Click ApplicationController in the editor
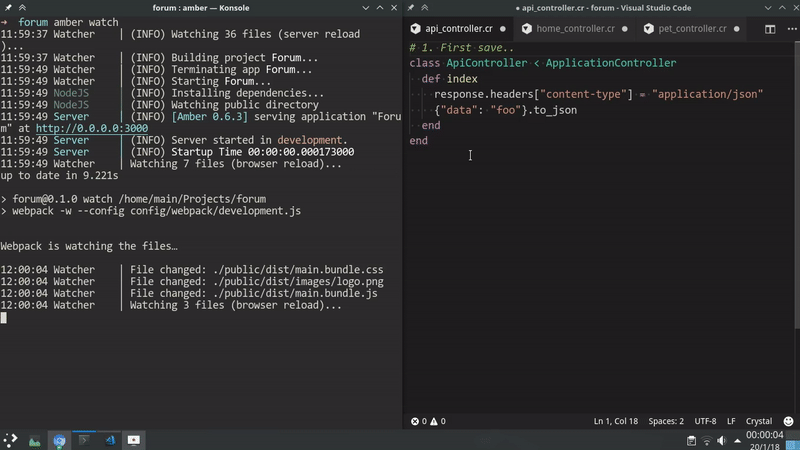Image resolution: width=800 pixels, height=450 pixels. click(x=611, y=63)
